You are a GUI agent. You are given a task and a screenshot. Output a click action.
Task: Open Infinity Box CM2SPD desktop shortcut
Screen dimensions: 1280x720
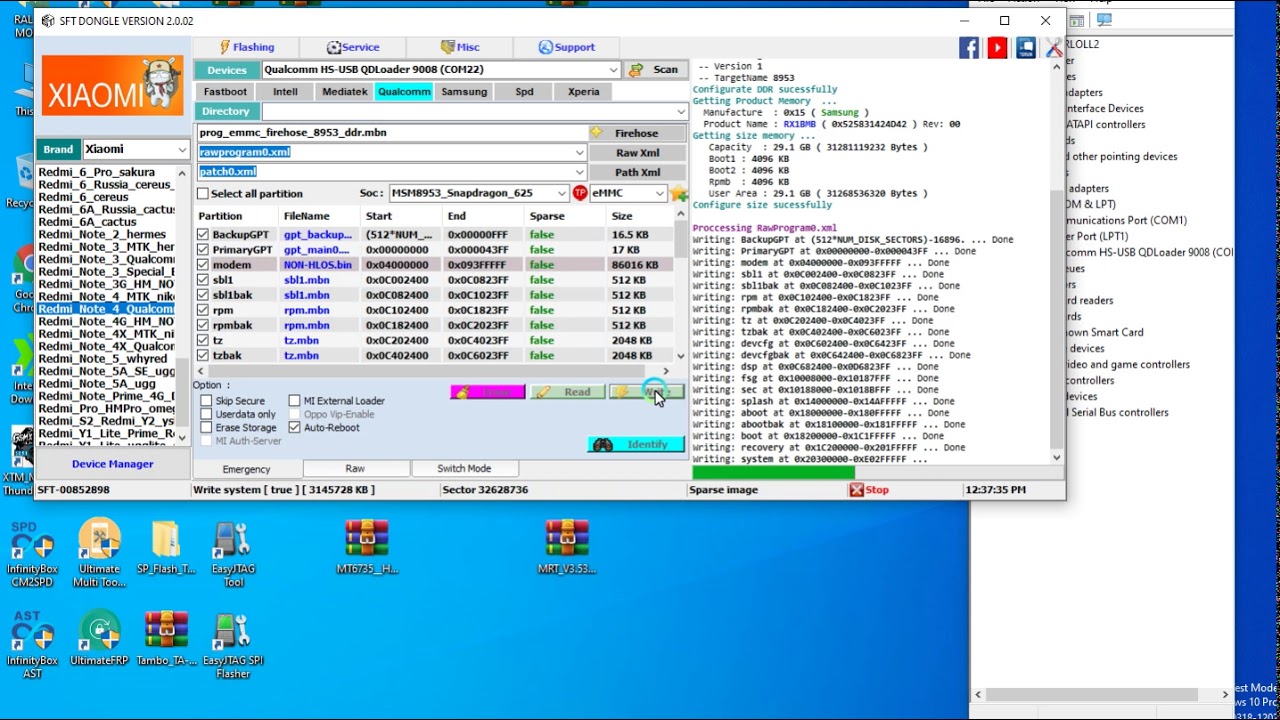(33, 554)
